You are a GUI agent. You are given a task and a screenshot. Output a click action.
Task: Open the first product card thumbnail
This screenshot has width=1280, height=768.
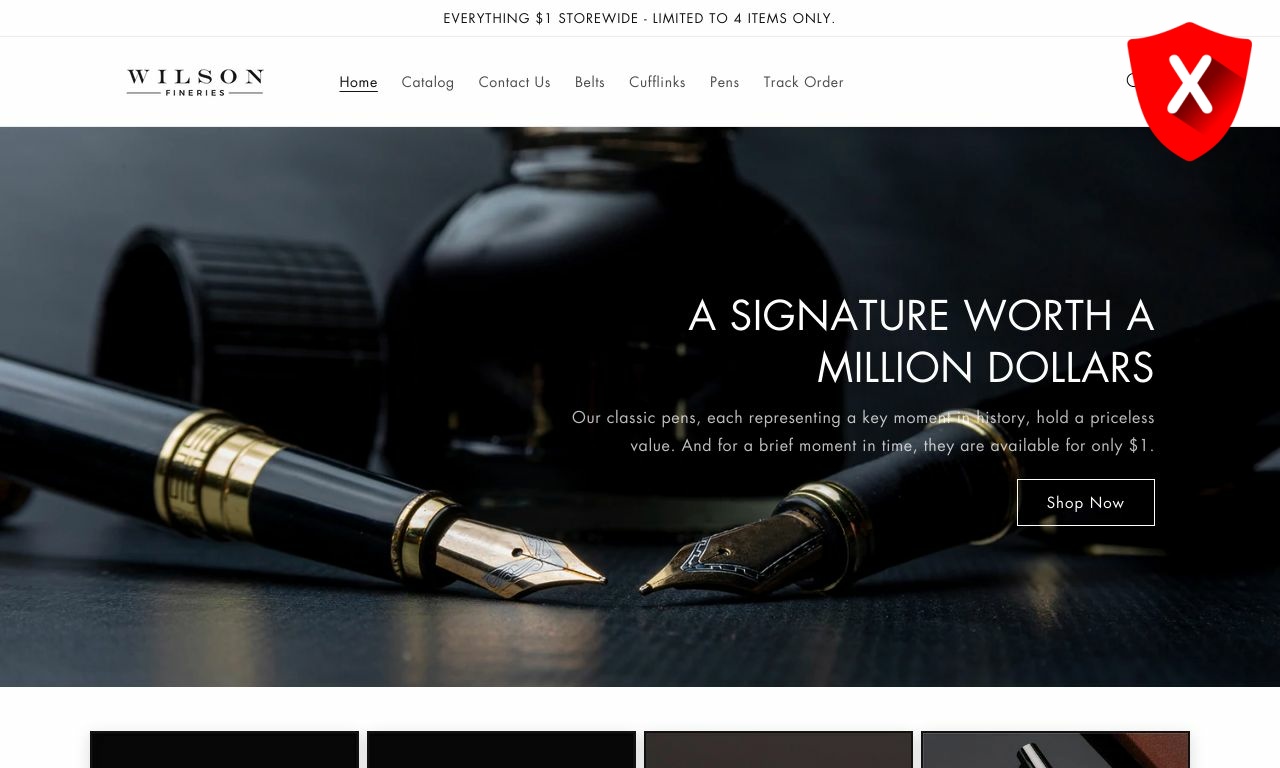pyautogui.click(x=224, y=749)
